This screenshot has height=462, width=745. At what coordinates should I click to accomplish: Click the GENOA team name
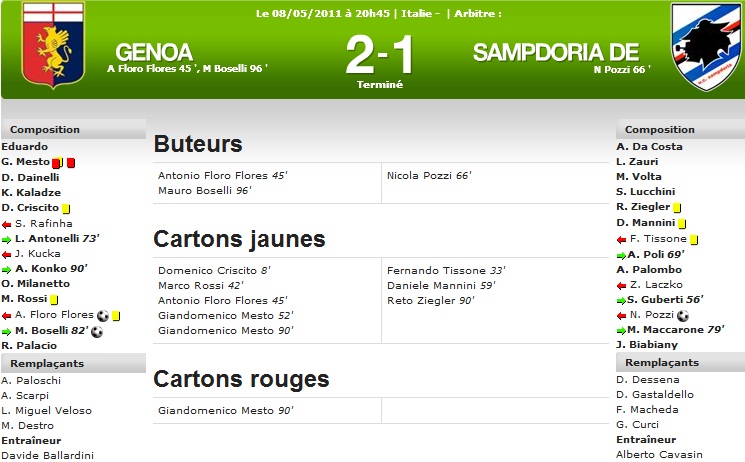point(154,52)
